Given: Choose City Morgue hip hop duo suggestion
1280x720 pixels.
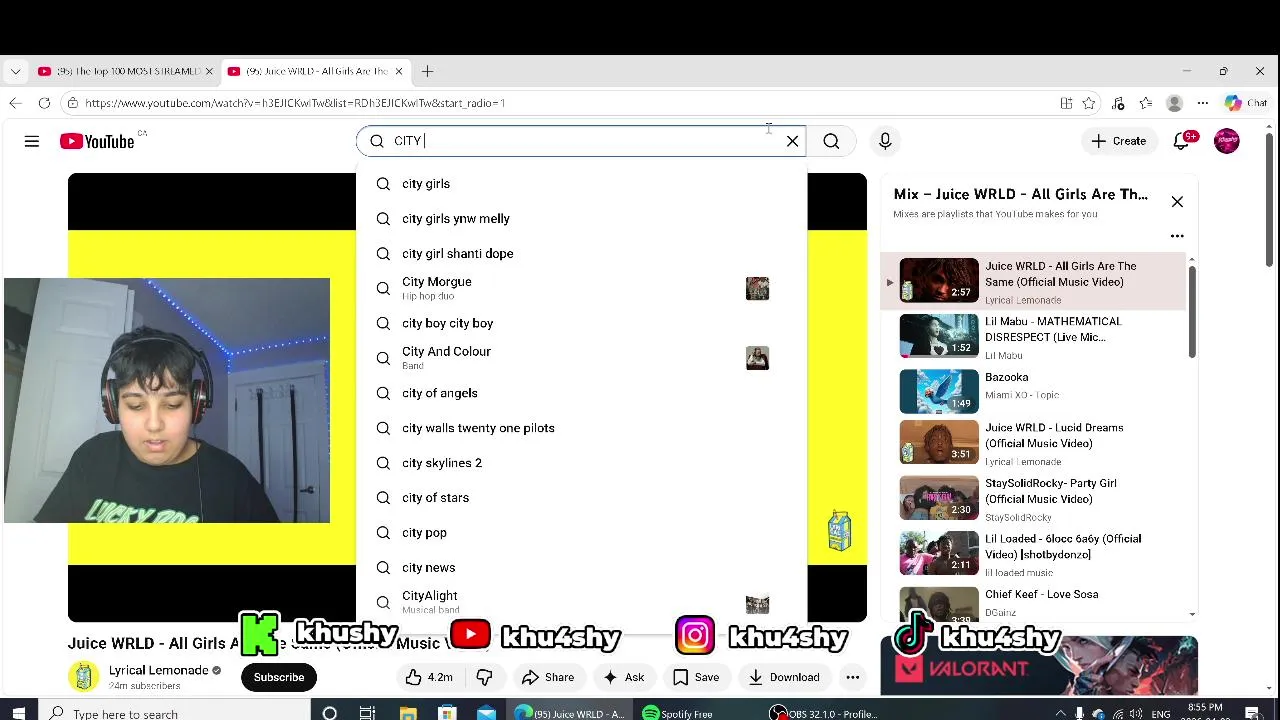Looking at the screenshot, I should pyautogui.click(x=581, y=288).
